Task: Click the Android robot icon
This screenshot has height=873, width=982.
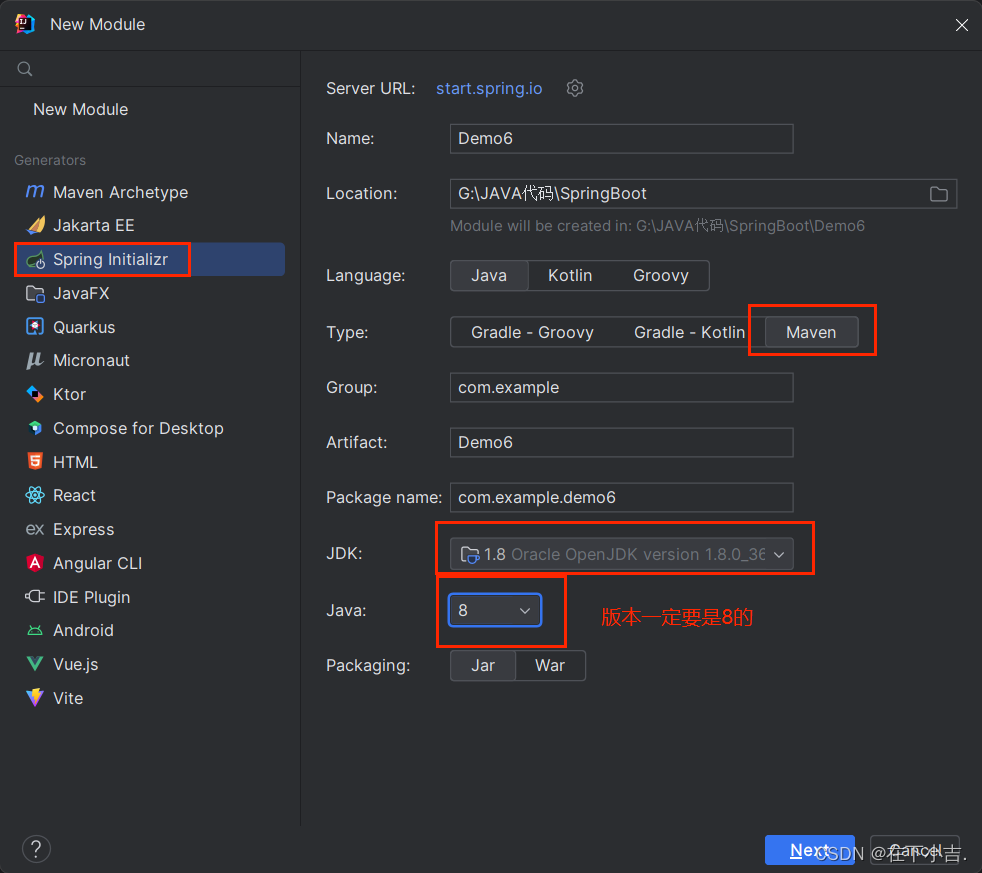Action: tap(35, 631)
